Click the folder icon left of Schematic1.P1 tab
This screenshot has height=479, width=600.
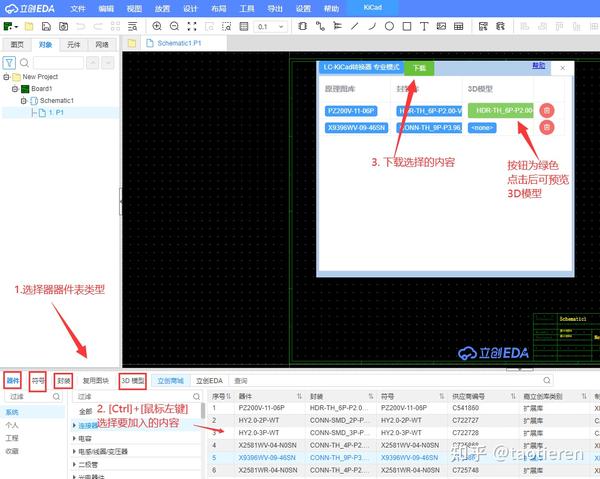coord(132,43)
